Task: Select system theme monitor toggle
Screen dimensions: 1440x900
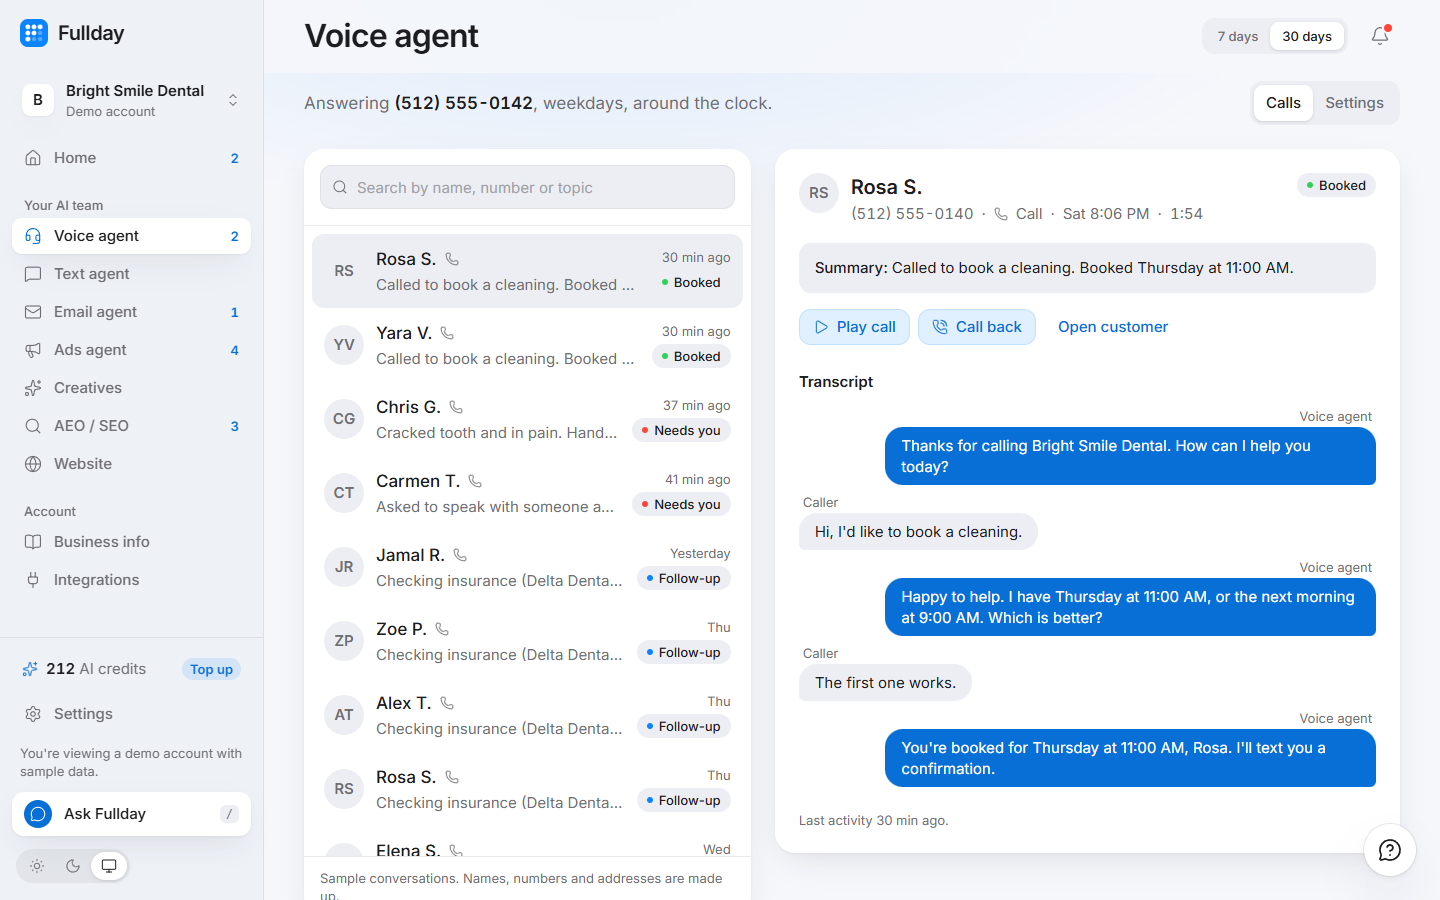Action: 109,866
